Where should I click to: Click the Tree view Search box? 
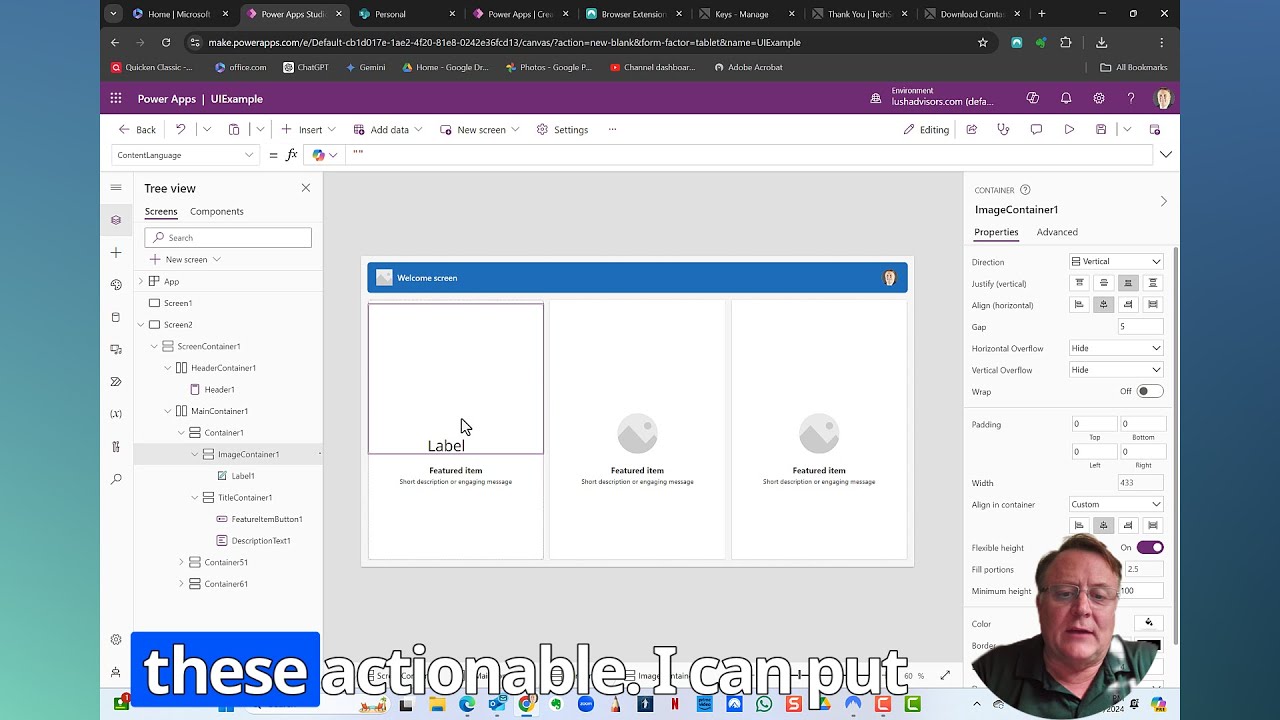(x=228, y=237)
